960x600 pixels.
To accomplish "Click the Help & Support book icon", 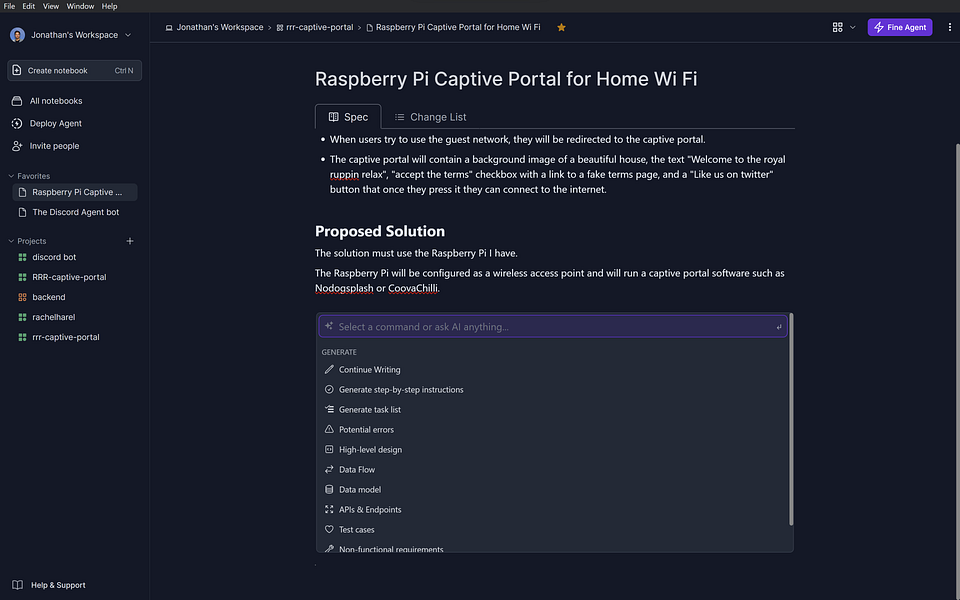I will pos(18,585).
